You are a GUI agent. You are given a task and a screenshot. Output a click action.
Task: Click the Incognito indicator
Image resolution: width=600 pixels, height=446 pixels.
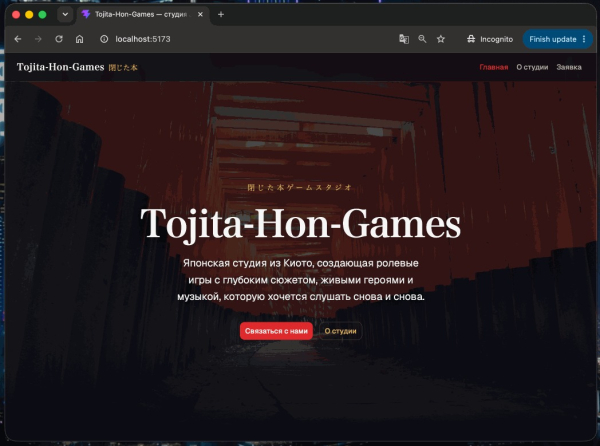click(x=490, y=39)
